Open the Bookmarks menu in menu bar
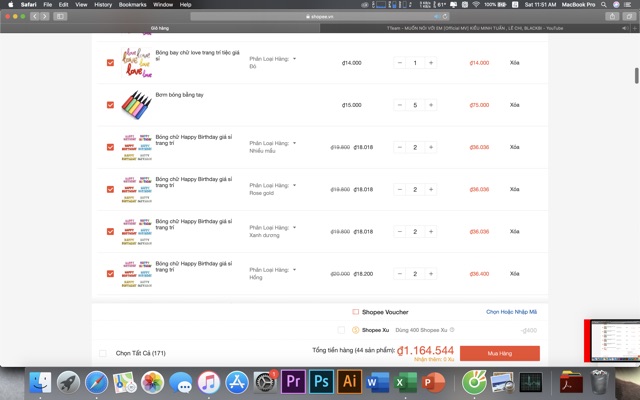The height and width of the screenshot is (400, 640). [132, 4]
